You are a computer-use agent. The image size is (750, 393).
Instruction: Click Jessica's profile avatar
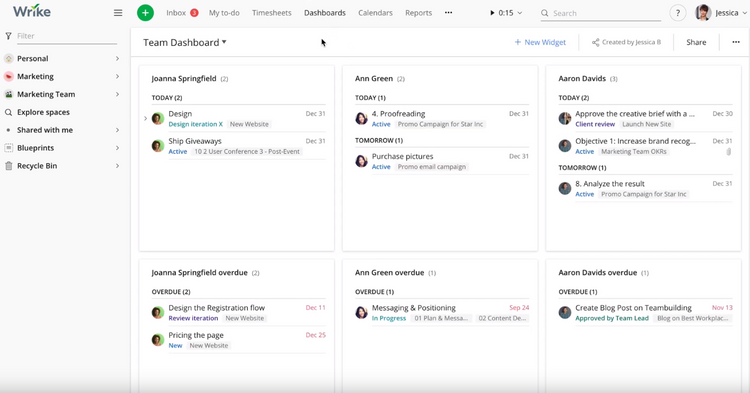click(x=703, y=13)
